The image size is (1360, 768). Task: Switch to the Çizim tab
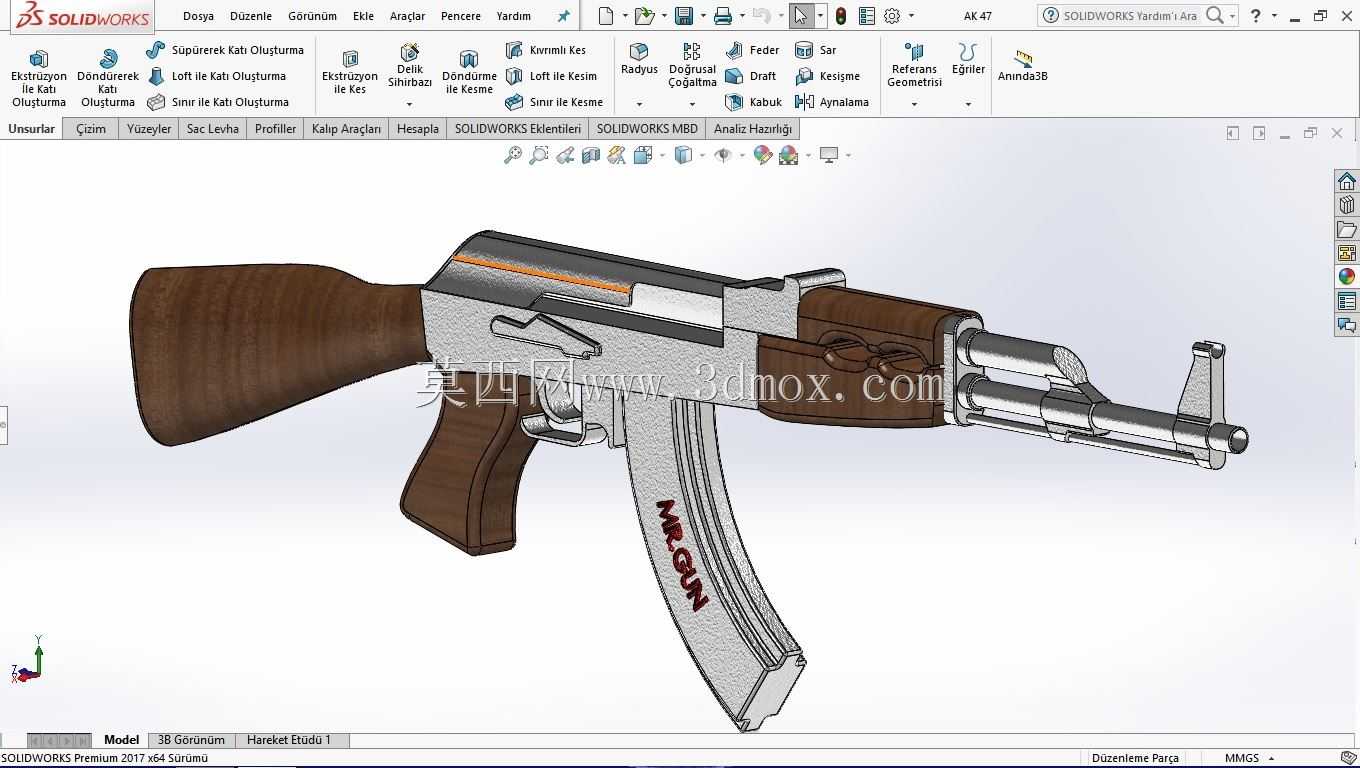pyautogui.click(x=91, y=129)
